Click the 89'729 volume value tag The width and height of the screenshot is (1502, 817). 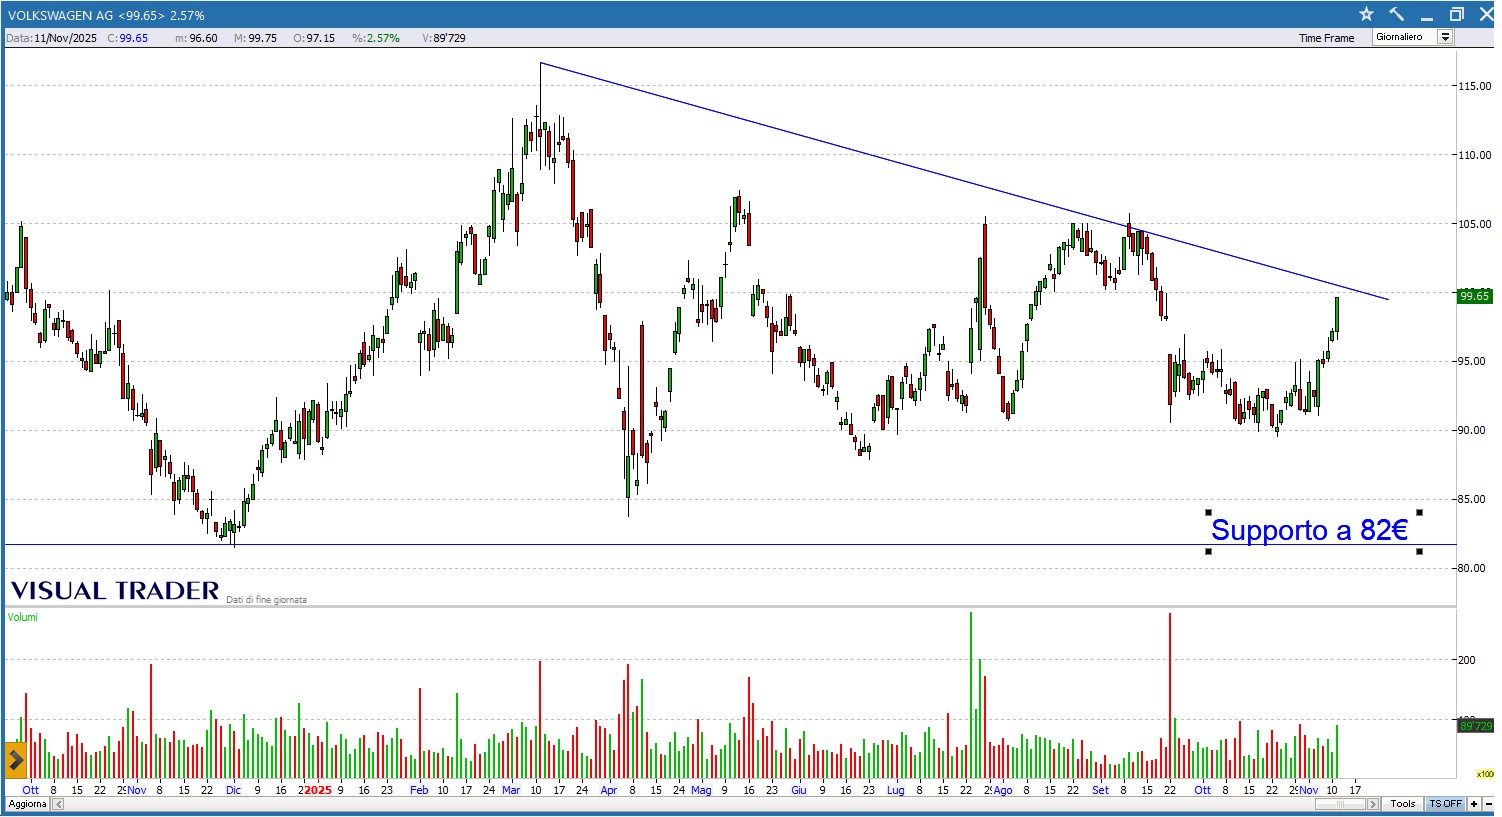click(x=1475, y=726)
